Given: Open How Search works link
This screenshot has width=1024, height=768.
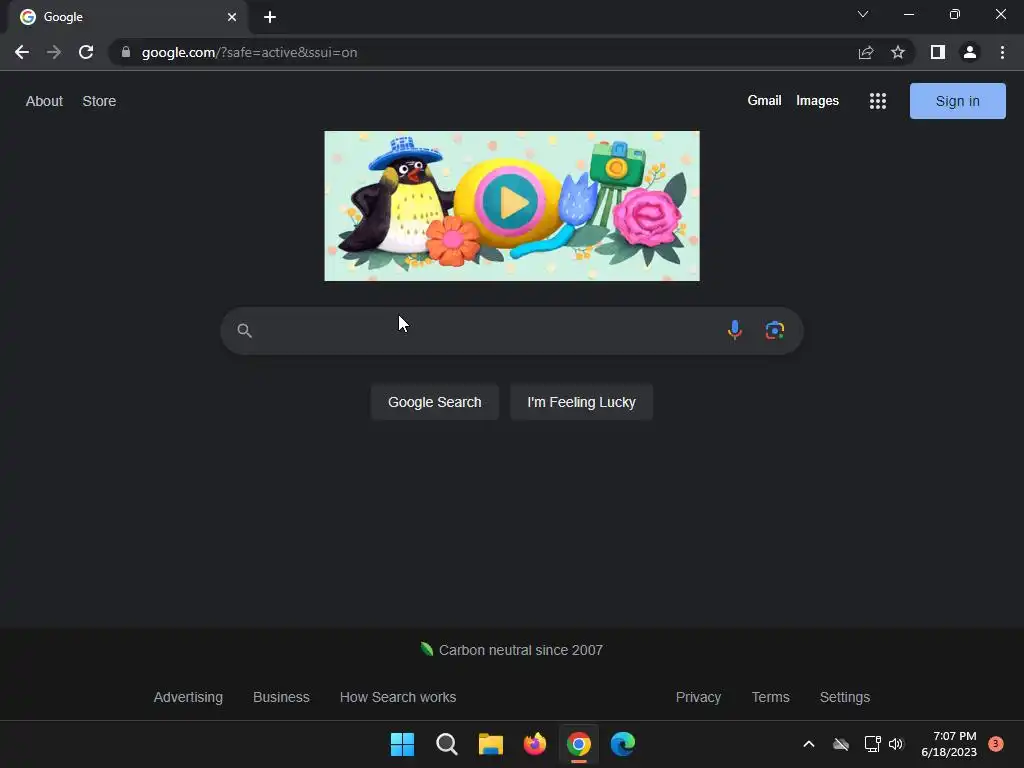Looking at the screenshot, I should 398,697.
